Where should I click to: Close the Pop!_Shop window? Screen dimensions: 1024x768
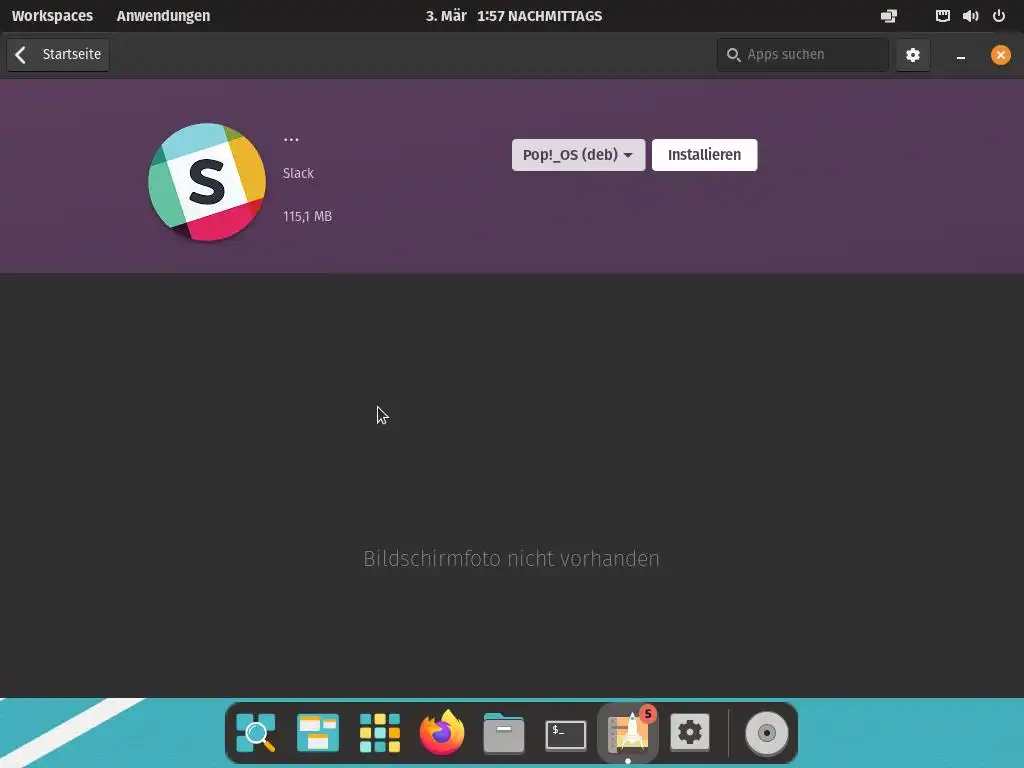pos(1000,55)
